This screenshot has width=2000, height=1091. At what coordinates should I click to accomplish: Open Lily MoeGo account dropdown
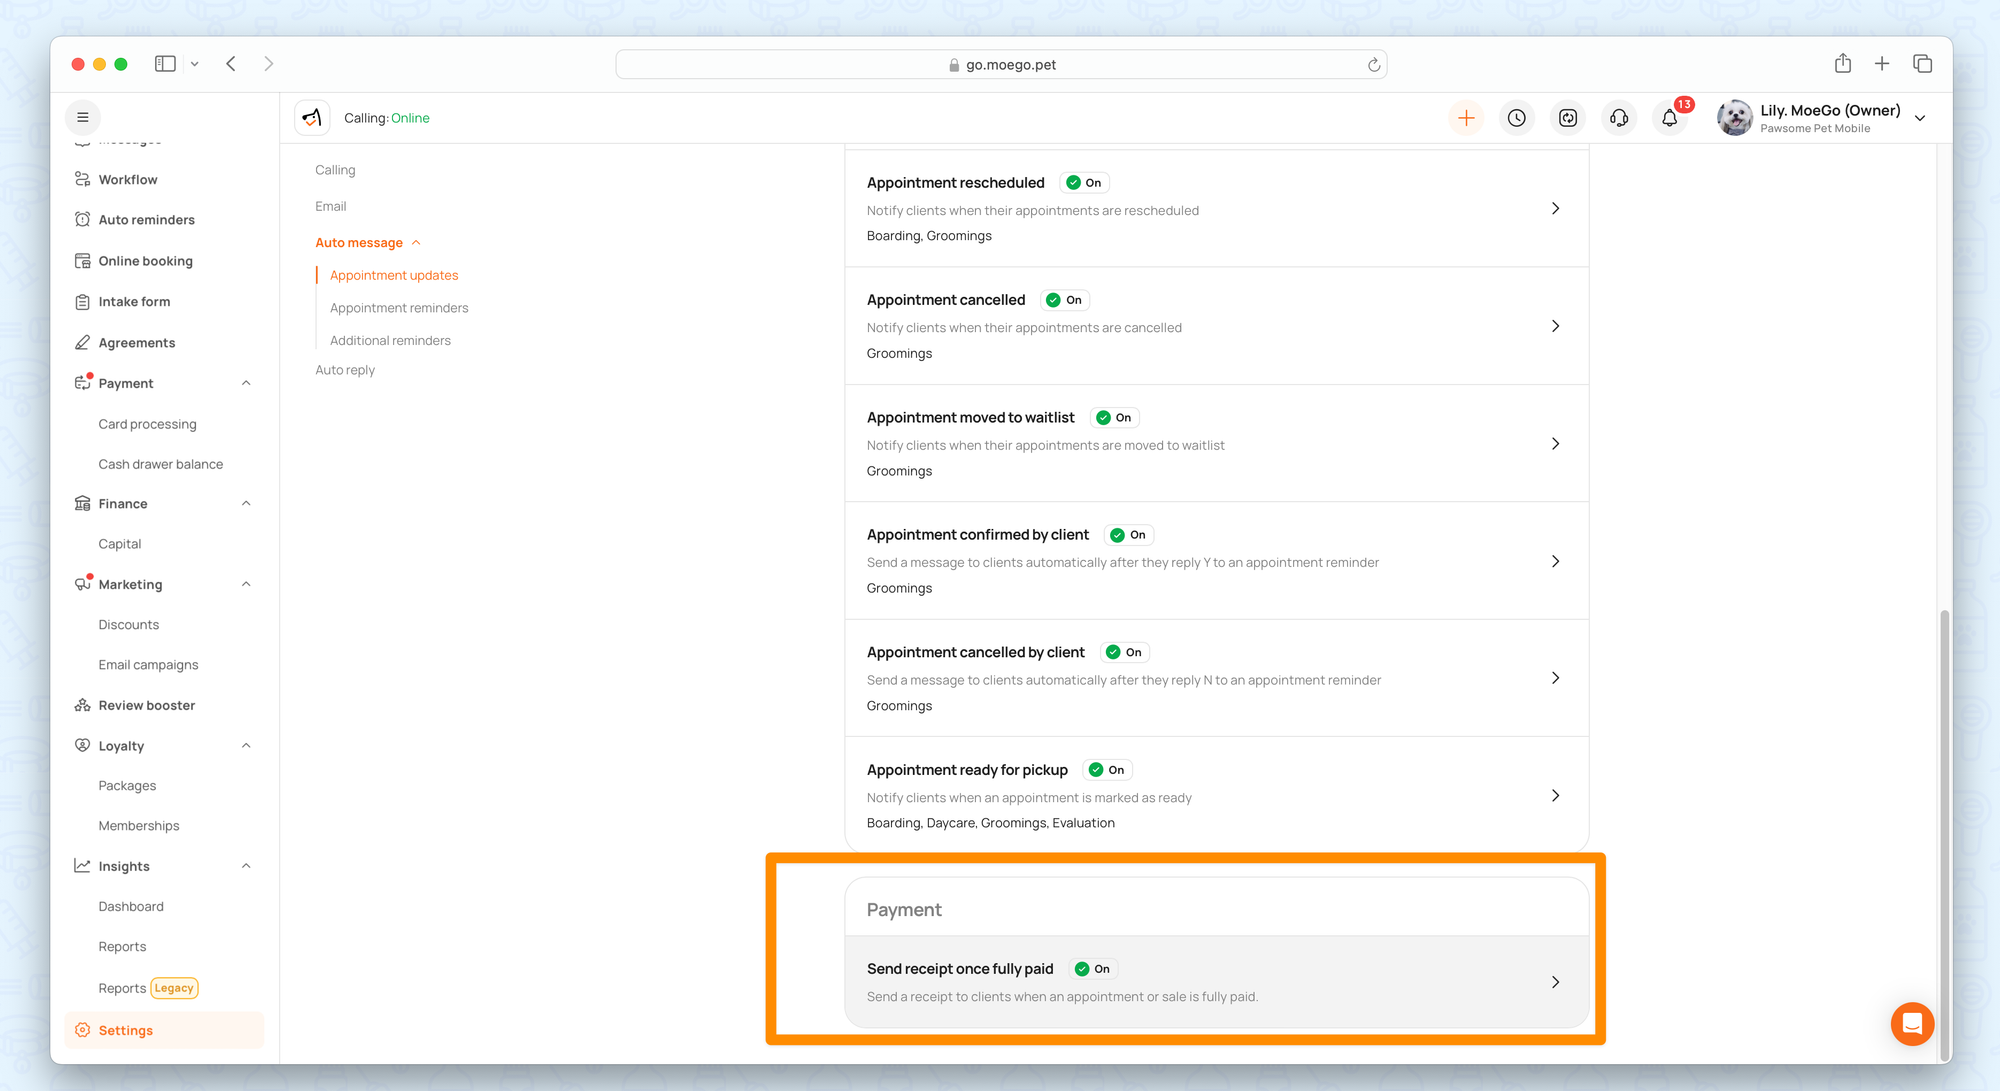click(1920, 118)
